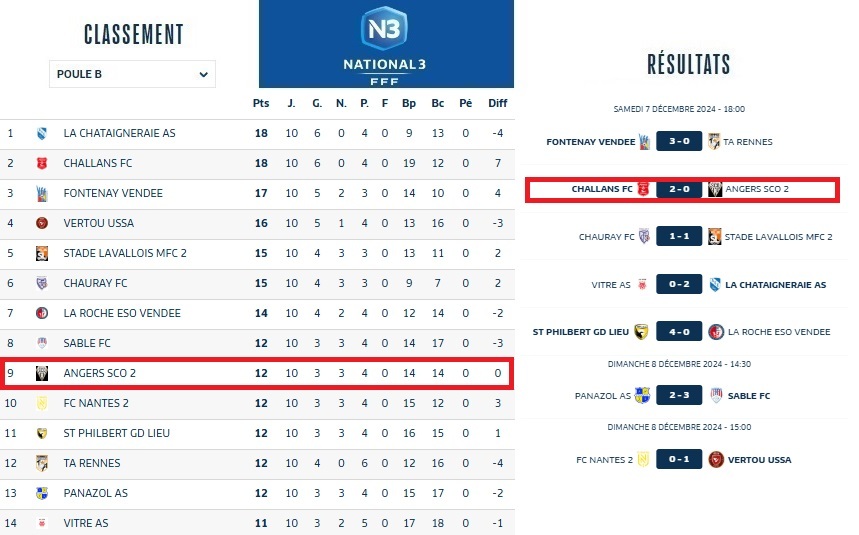Viewport: 859px width, 535px height.
Task: Click St Philbert GD Lieu crest in results
Action: (643, 332)
